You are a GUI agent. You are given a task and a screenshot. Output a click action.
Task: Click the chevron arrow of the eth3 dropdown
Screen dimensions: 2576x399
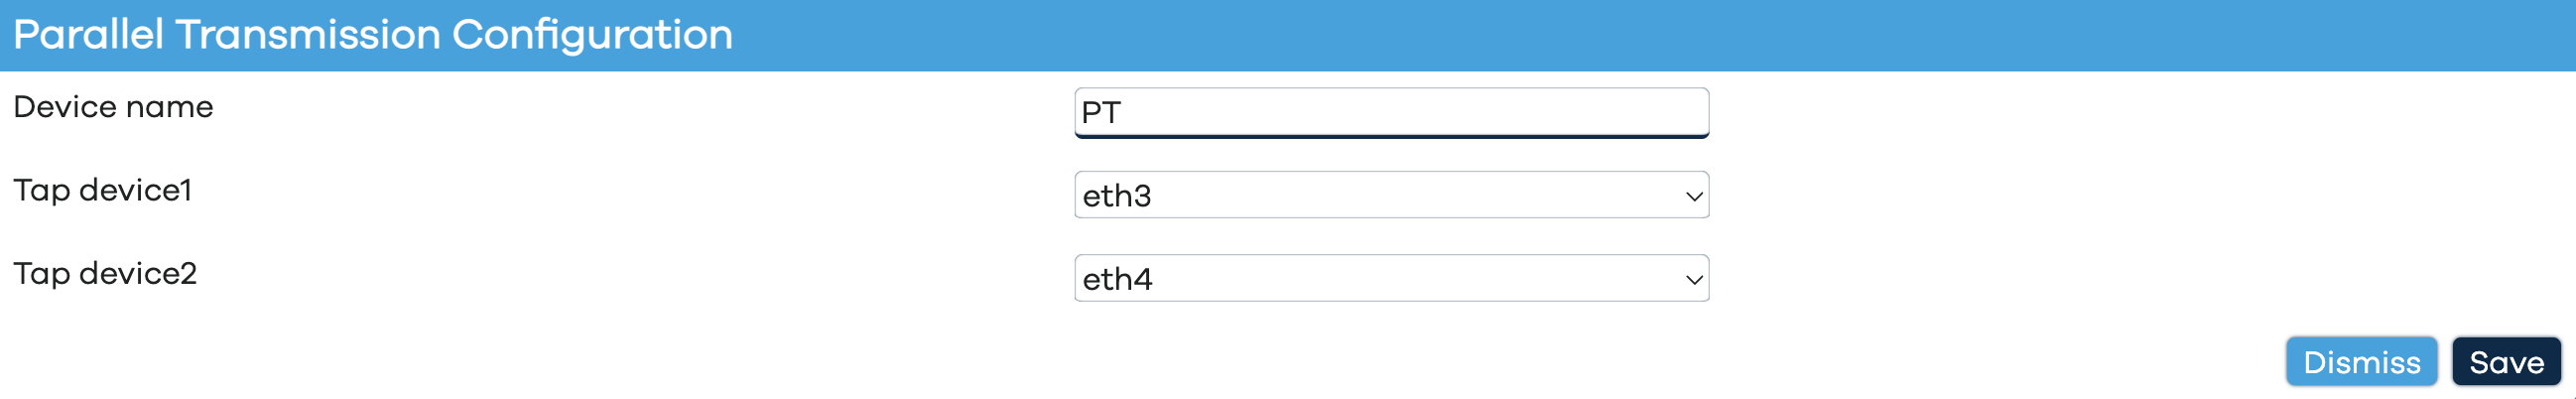click(1693, 196)
